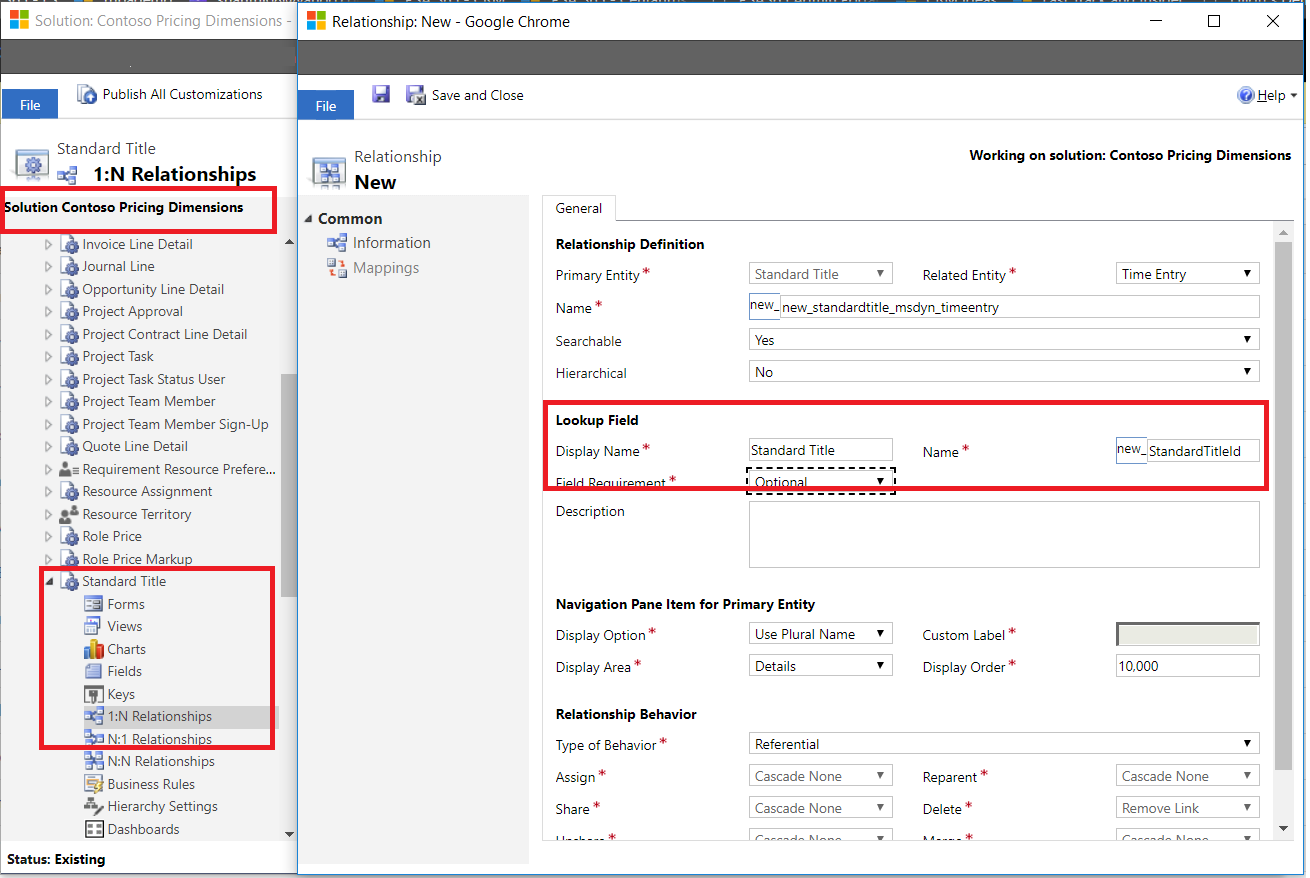The height and width of the screenshot is (878, 1310).
Task: Click Publish All Customizations
Action: 172,95
